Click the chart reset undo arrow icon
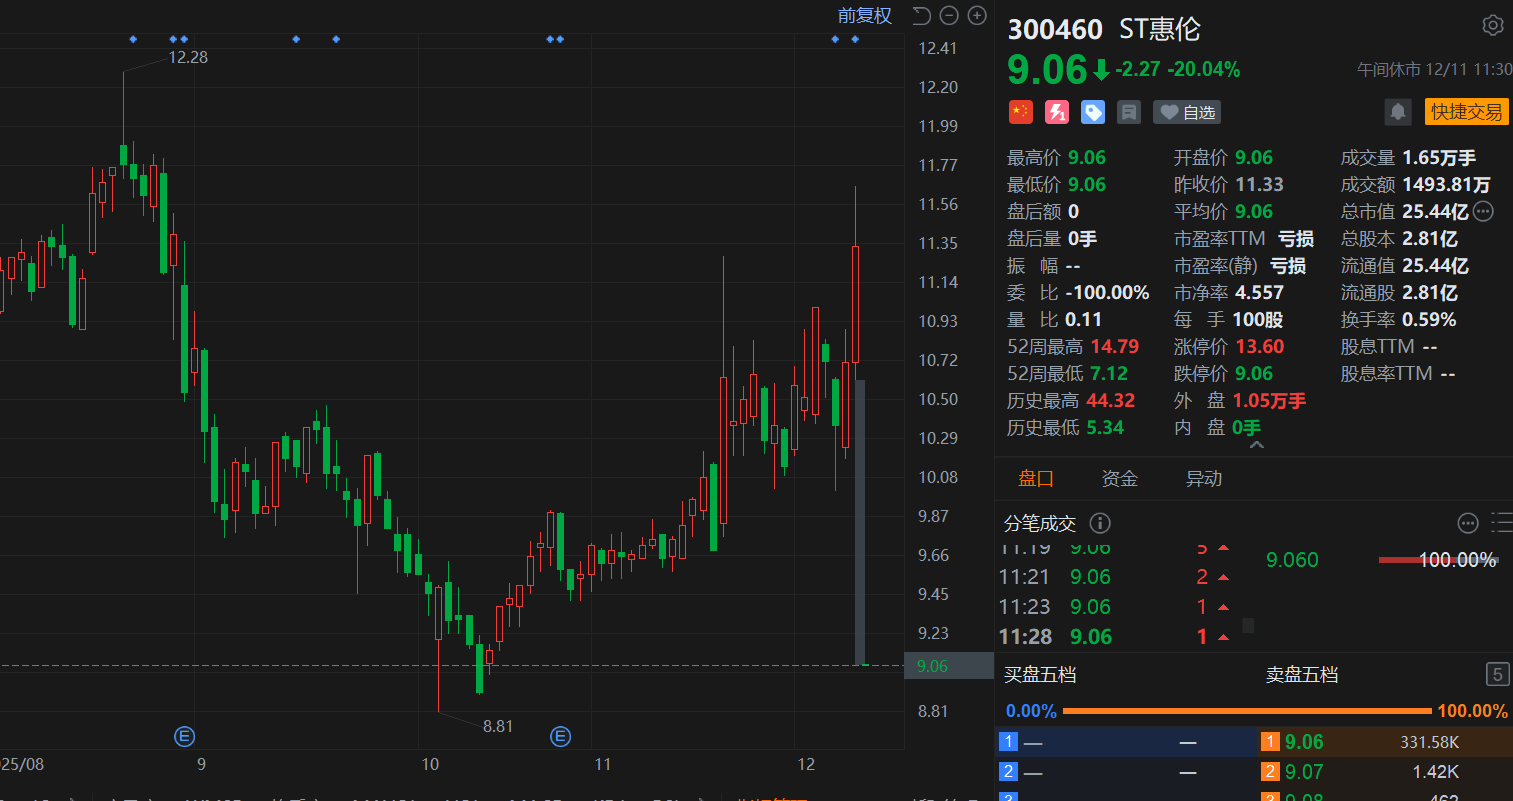 (x=922, y=16)
